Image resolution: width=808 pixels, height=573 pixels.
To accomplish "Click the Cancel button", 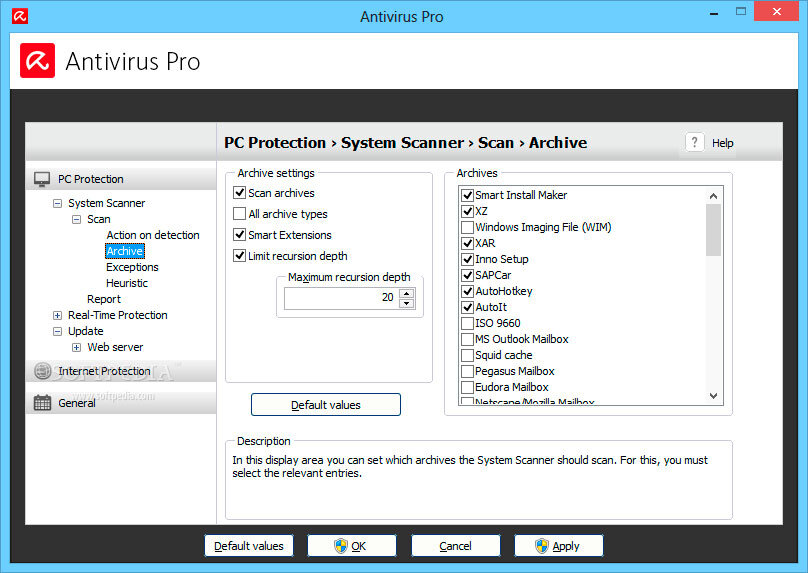I will (x=456, y=546).
